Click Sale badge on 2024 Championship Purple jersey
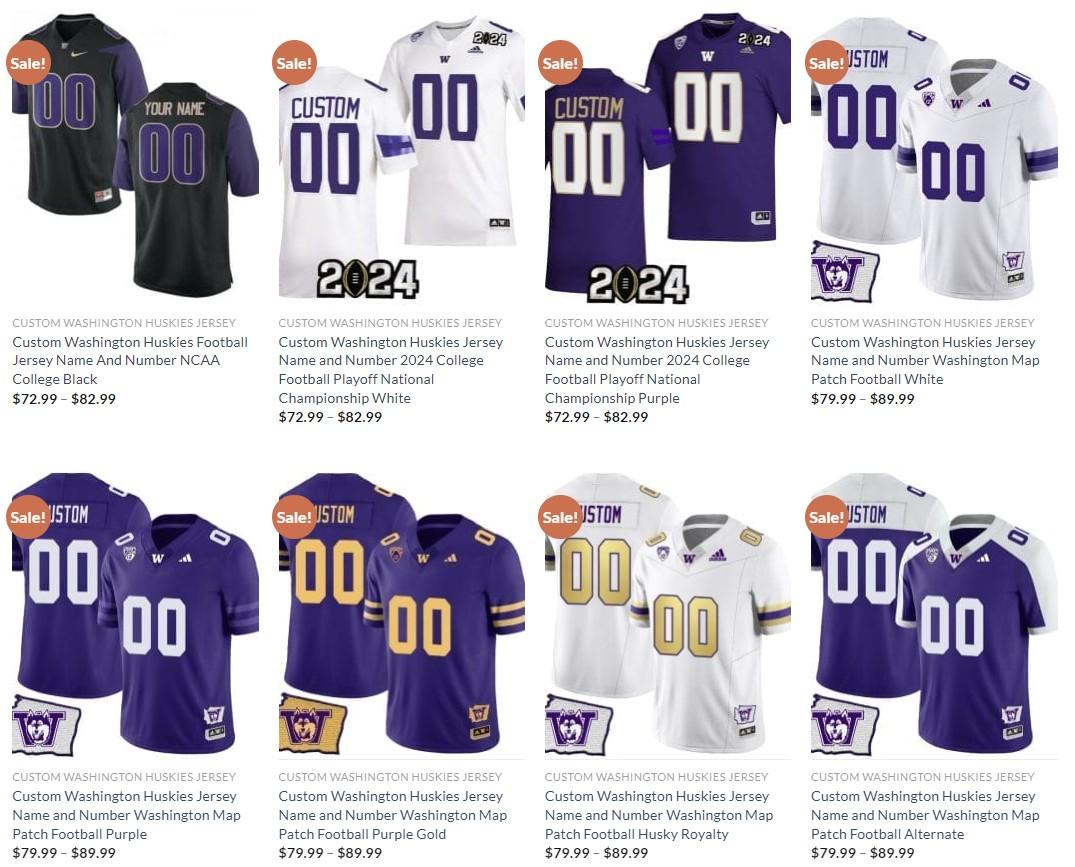Screen dimensions: 1075x867 click(x=560, y=63)
